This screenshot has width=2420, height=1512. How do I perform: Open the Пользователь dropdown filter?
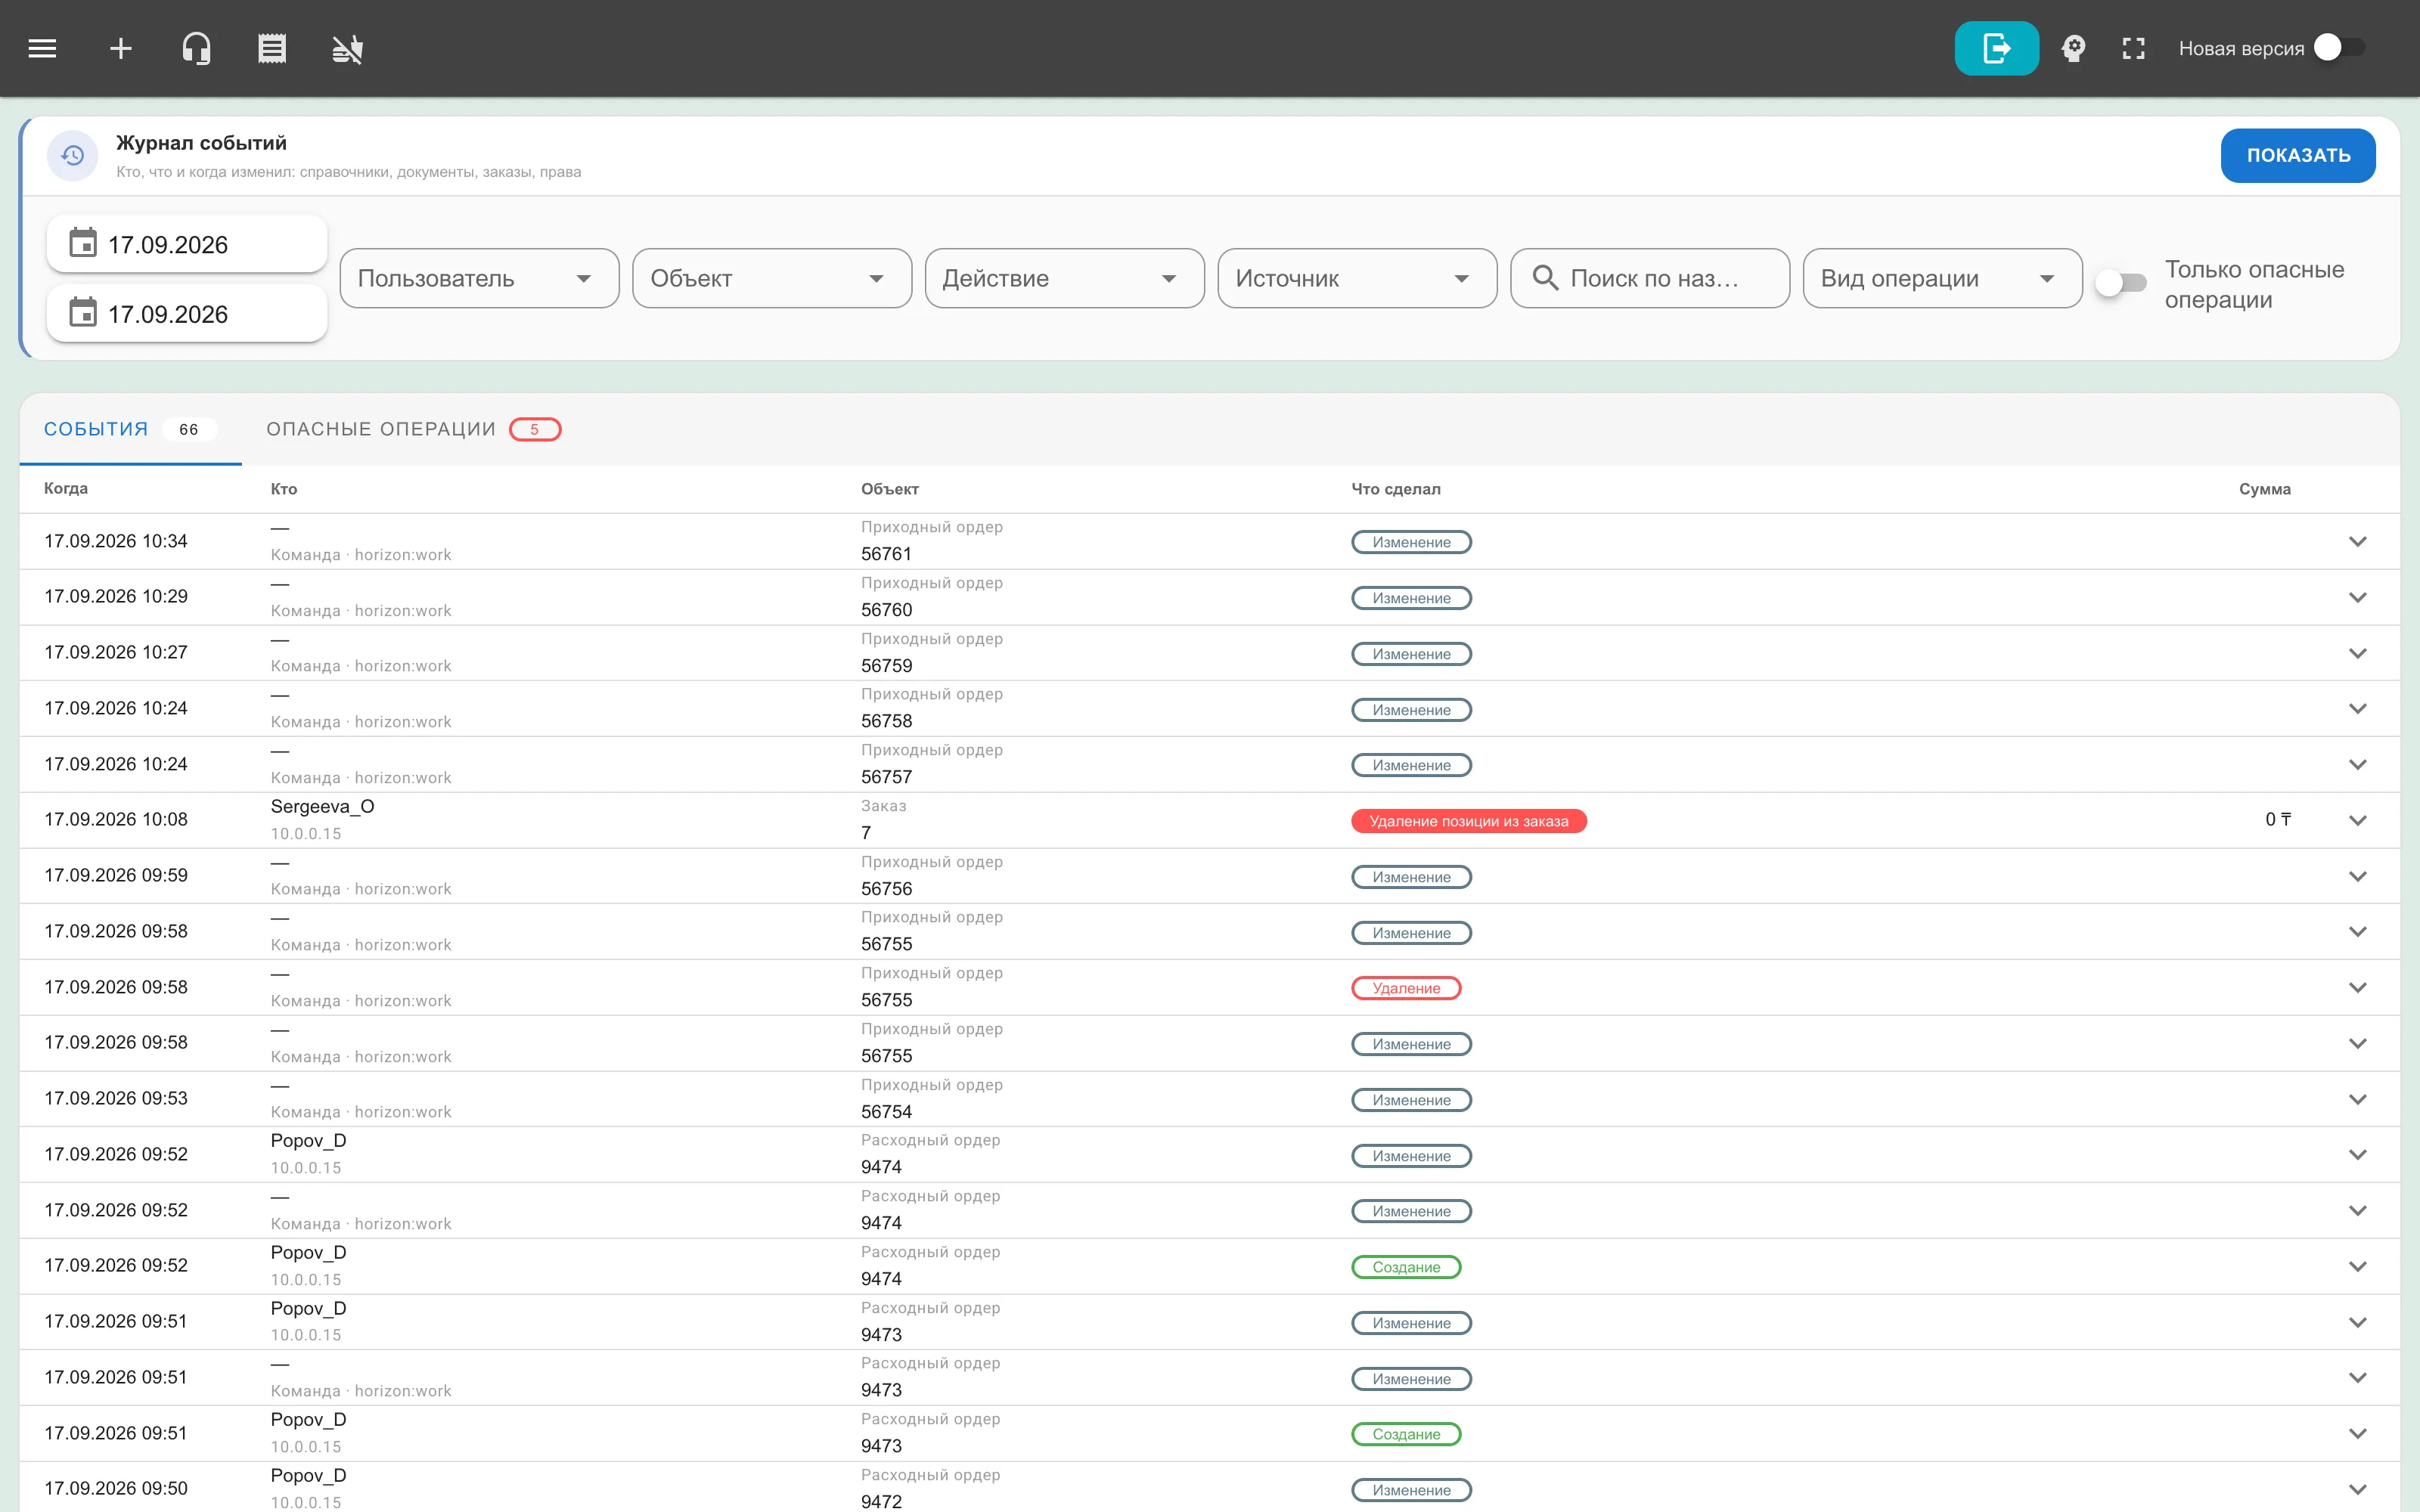coord(479,278)
